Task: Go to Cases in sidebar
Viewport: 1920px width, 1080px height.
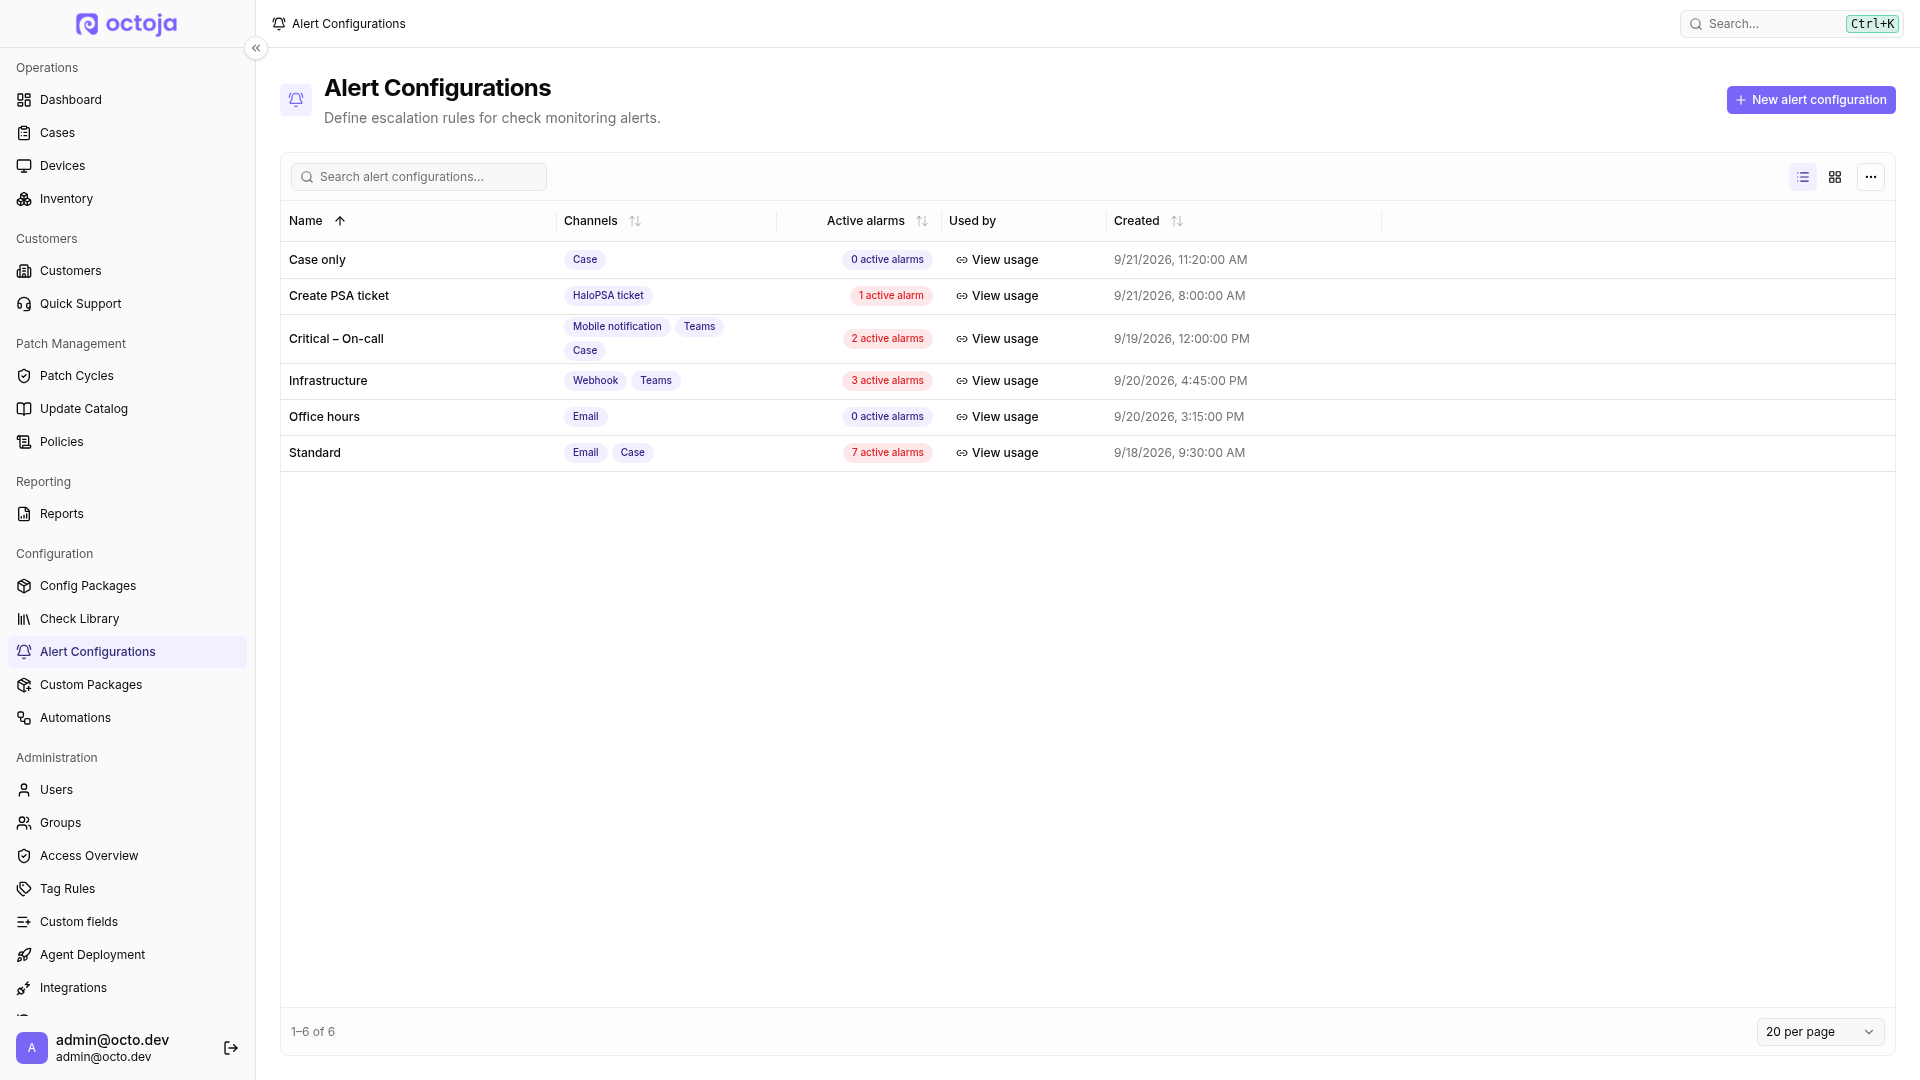Action: (x=127, y=133)
